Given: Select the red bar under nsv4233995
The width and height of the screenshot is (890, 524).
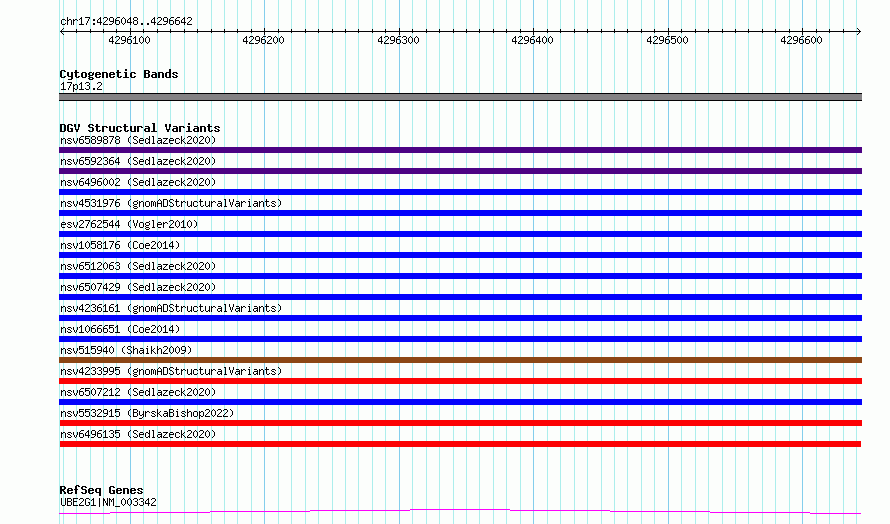Looking at the screenshot, I should click(460, 381).
